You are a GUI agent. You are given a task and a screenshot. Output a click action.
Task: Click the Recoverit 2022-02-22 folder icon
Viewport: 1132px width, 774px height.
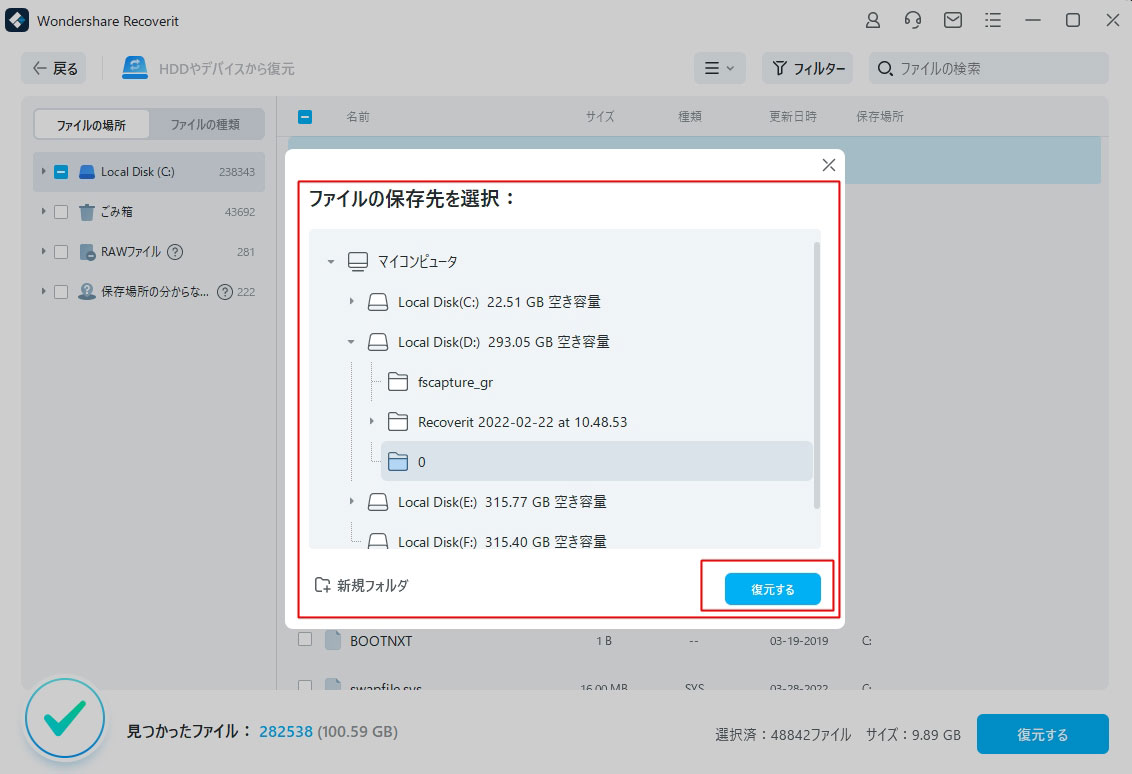398,421
